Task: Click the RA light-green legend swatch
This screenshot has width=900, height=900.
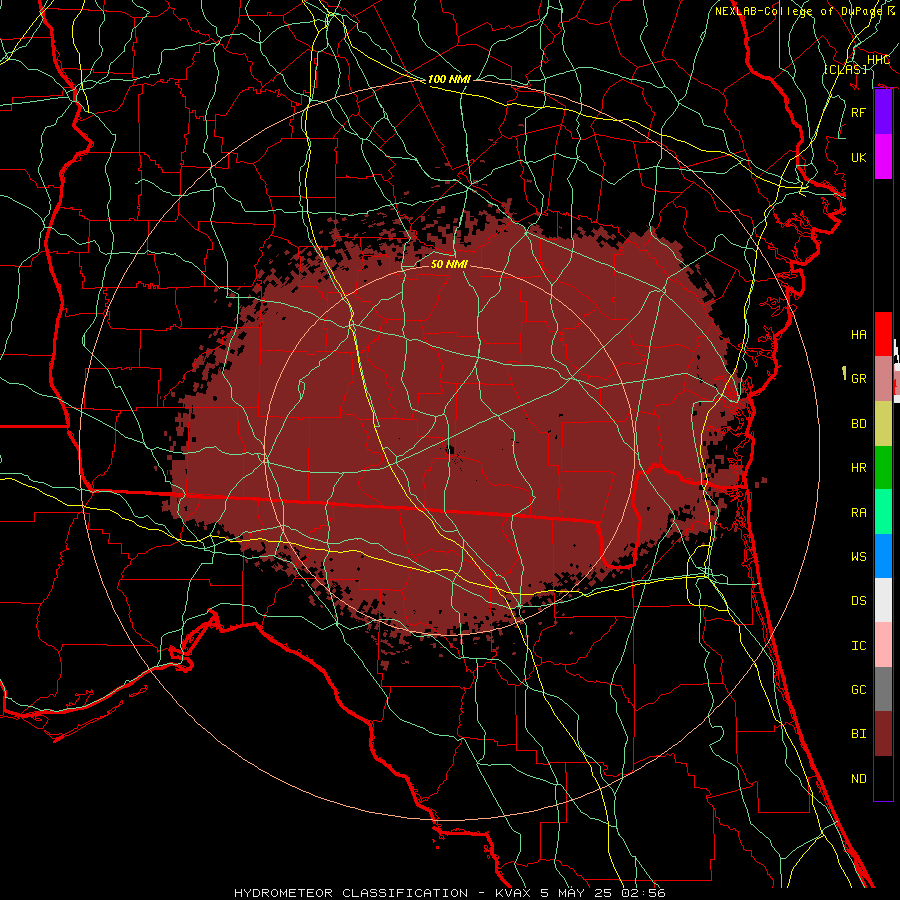Action: [883, 512]
